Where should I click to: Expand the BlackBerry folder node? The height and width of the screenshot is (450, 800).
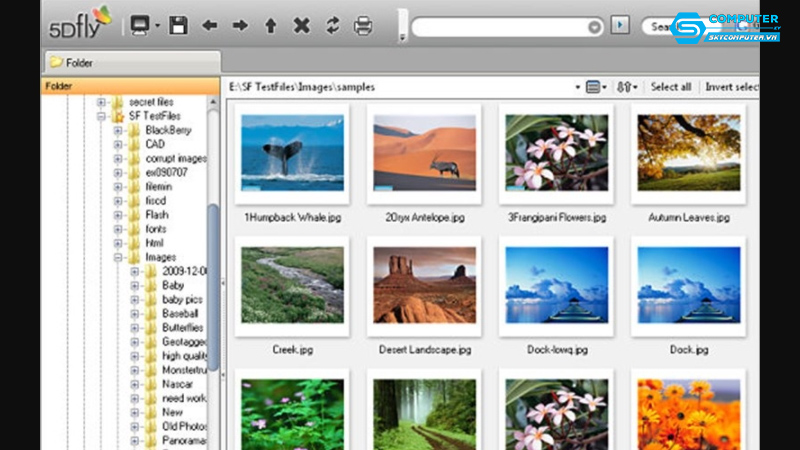tap(118, 130)
